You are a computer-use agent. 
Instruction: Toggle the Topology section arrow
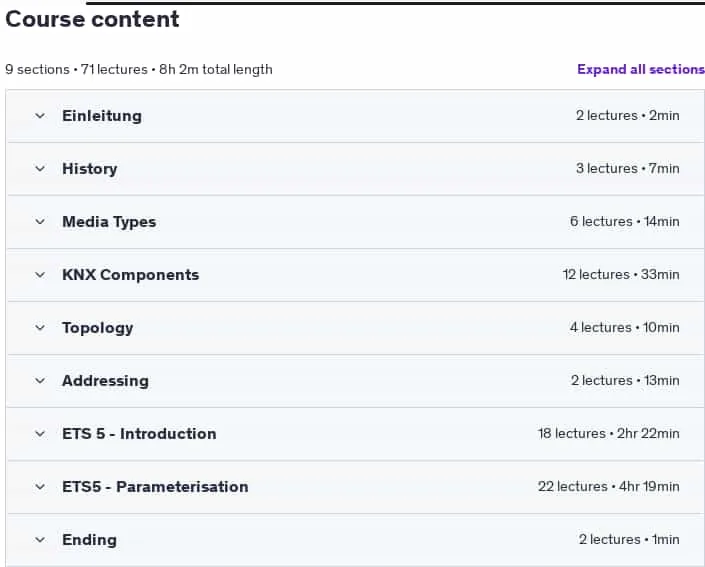(x=40, y=328)
